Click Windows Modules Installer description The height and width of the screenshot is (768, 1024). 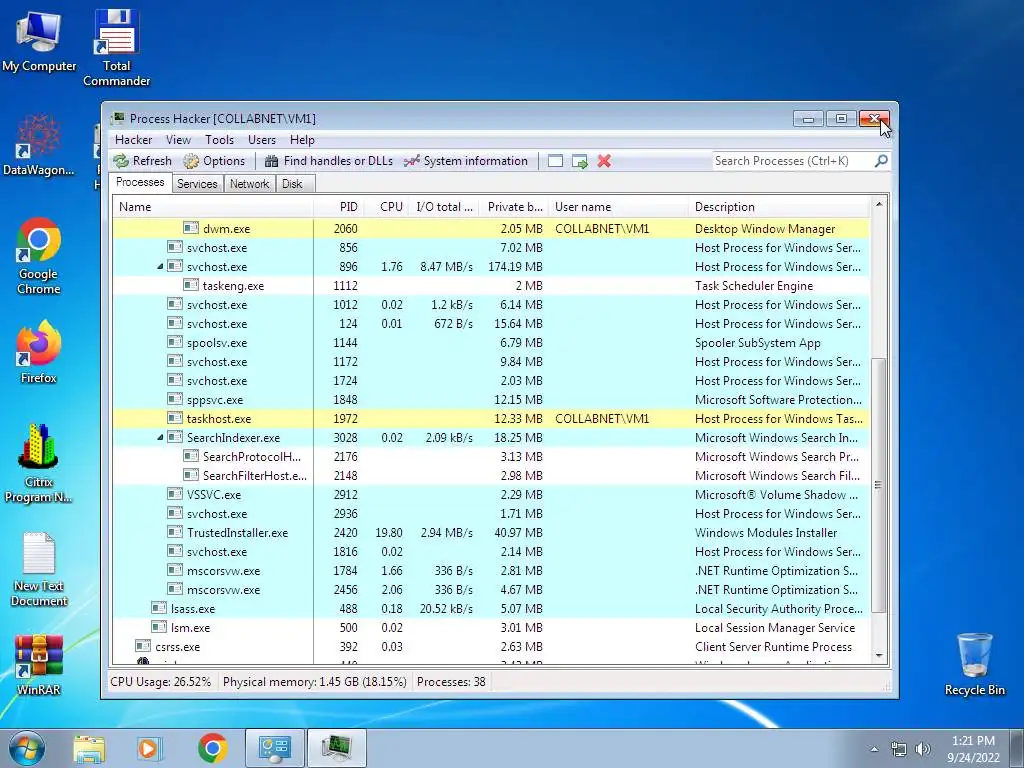(x=765, y=533)
